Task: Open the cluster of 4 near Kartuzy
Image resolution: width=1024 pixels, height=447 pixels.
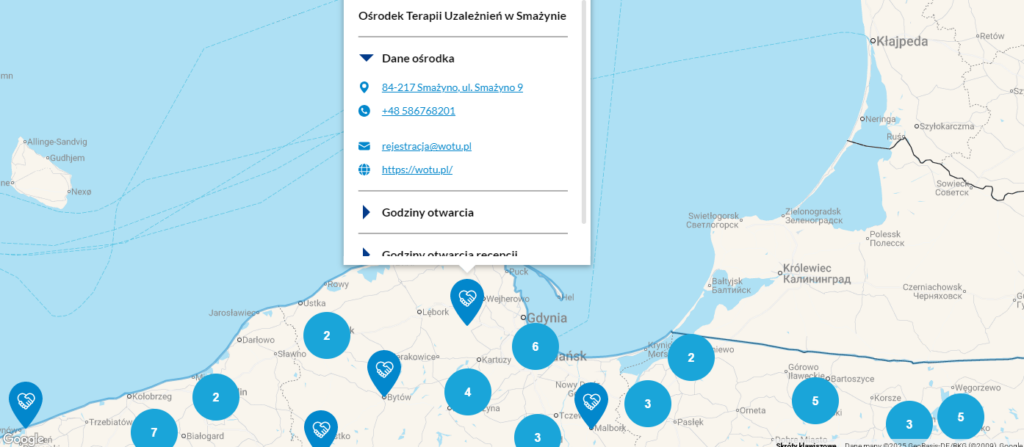Action: pyautogui.click(x=468, y=392)
